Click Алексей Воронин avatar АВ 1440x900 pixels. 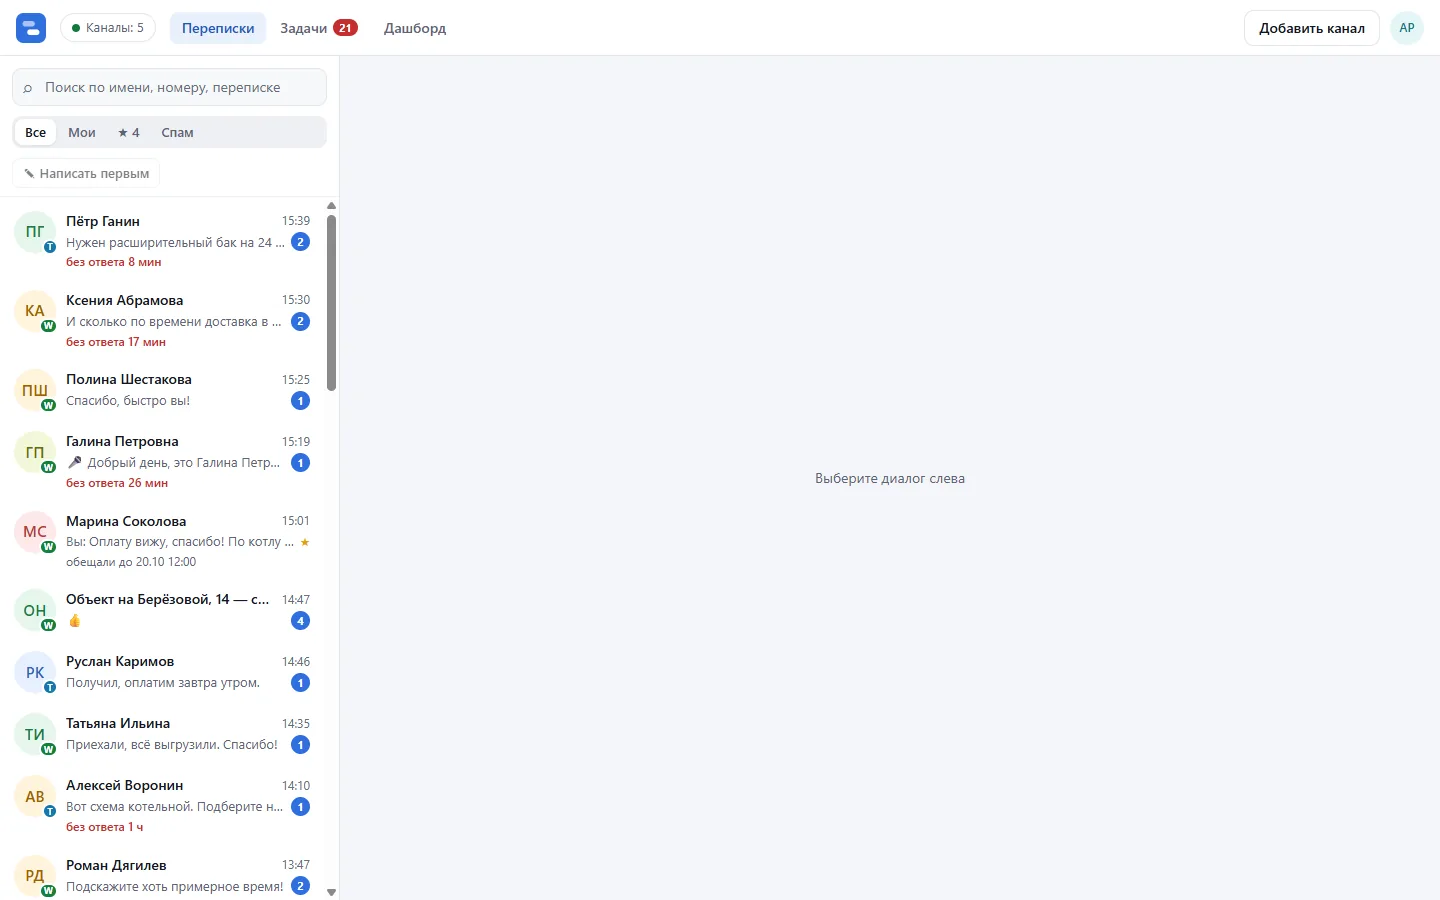[35, 796]
